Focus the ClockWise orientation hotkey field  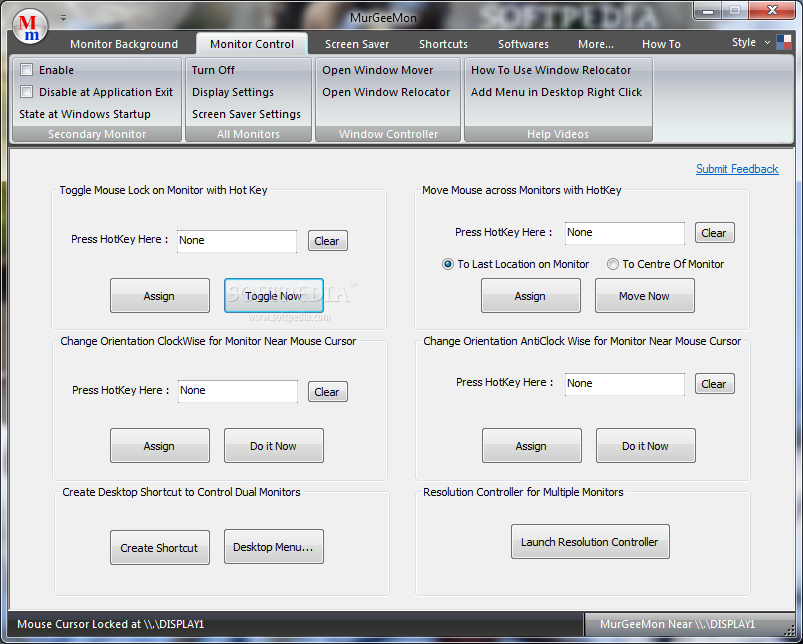[x=238, y=391]
